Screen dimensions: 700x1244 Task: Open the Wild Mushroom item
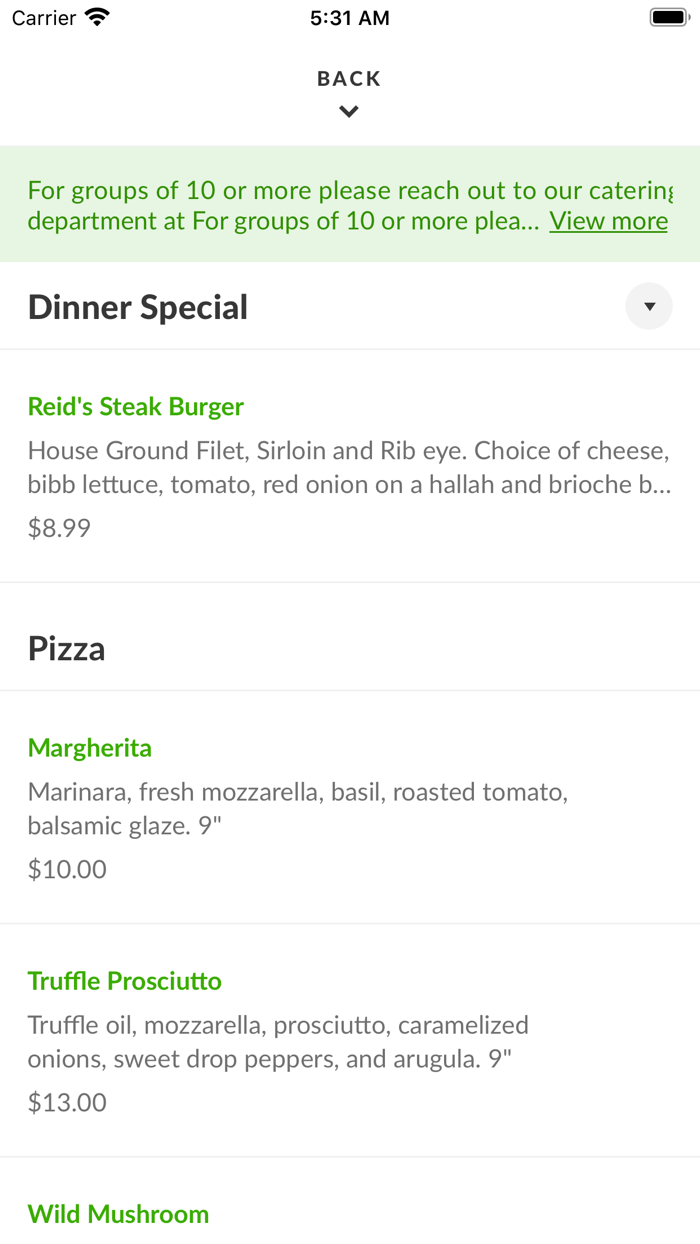[118, 1213]
